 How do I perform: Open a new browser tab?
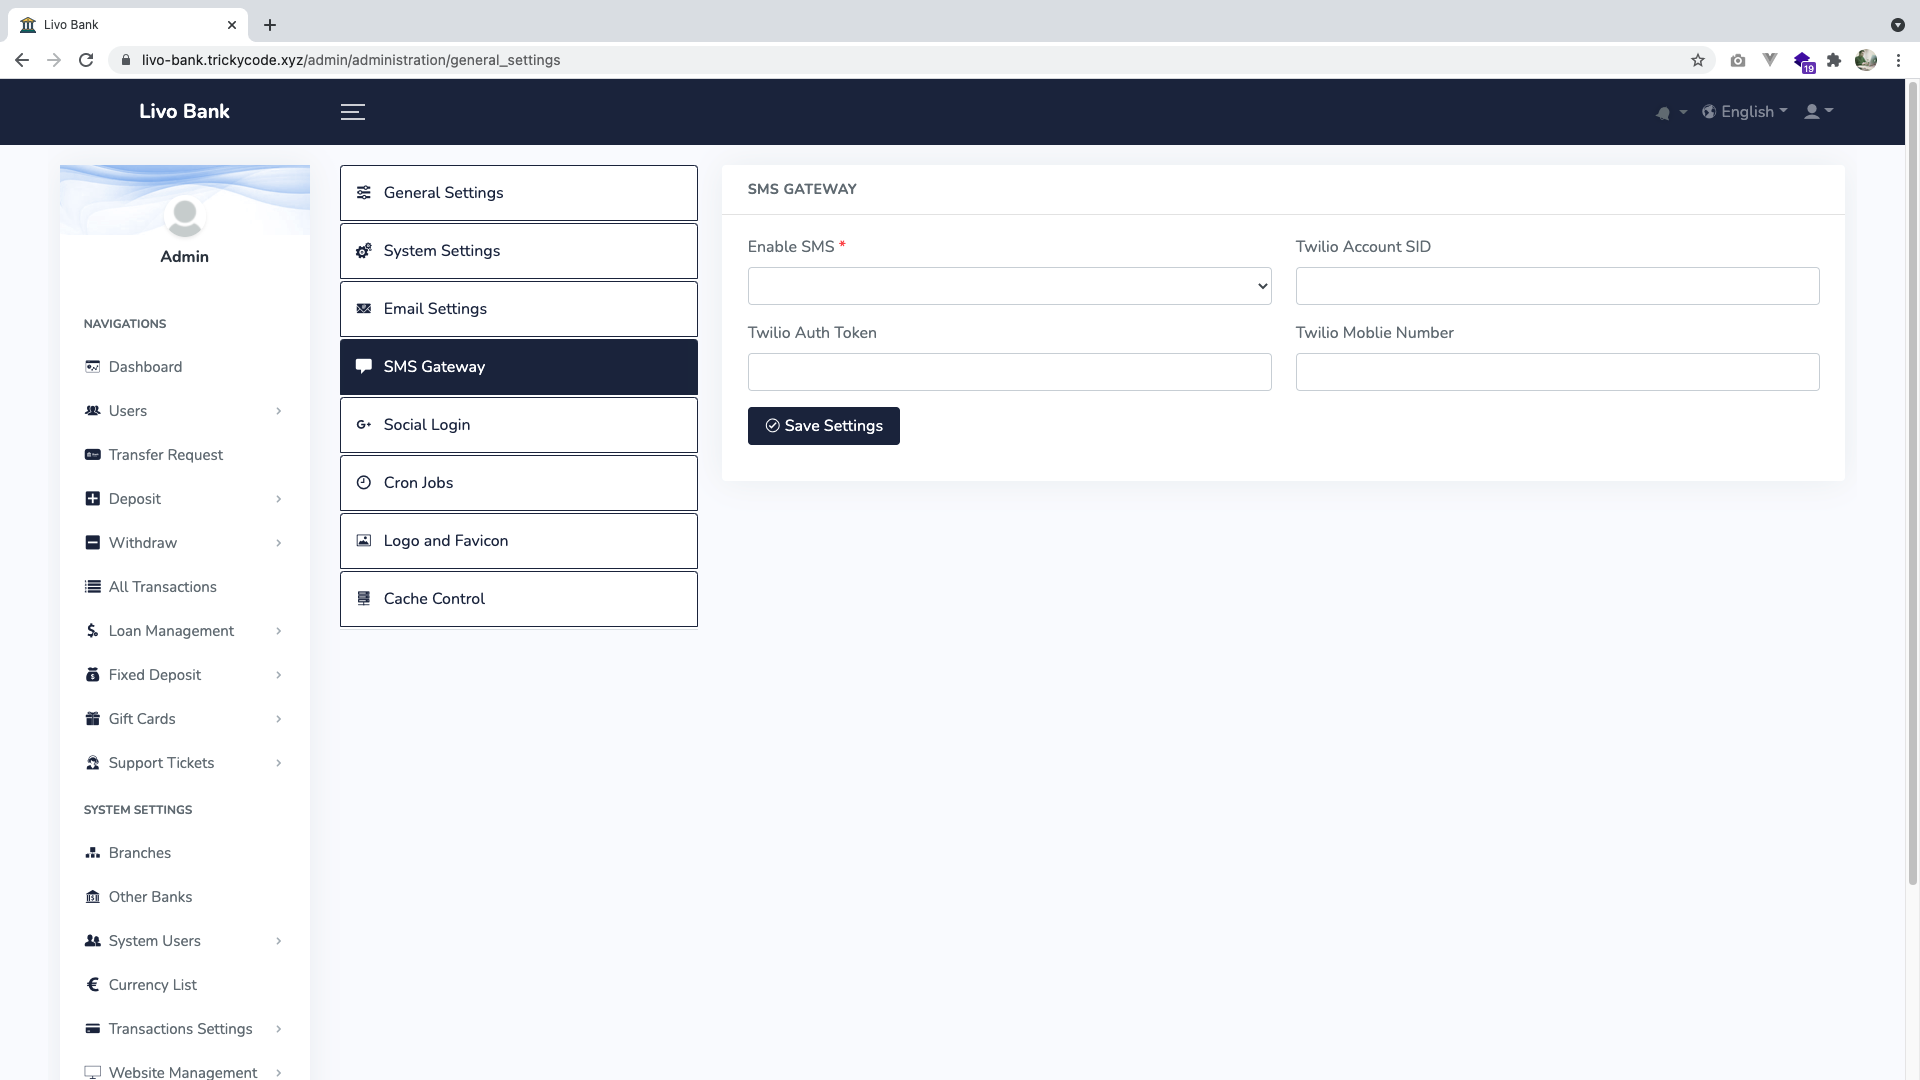(x=270, y=25)
